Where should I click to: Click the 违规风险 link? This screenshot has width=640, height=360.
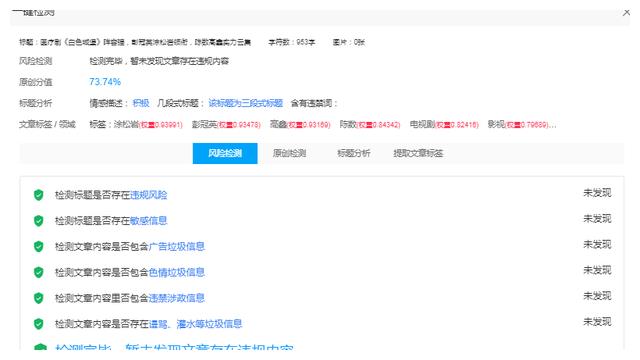coord(149,195)
